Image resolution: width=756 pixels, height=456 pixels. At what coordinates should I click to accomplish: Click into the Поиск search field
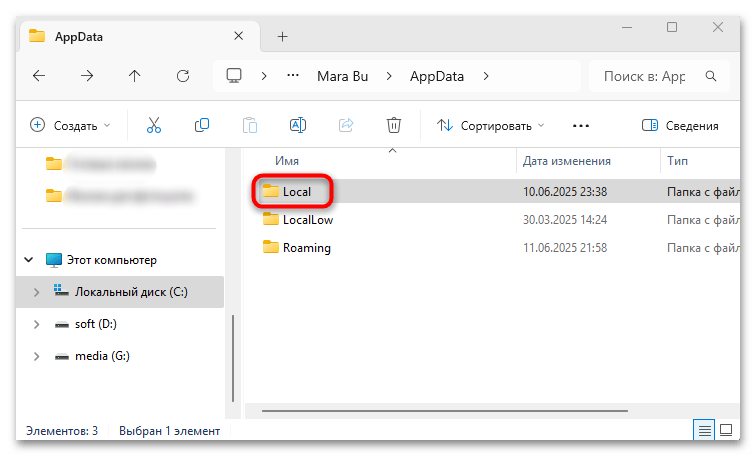click(645, 76)
